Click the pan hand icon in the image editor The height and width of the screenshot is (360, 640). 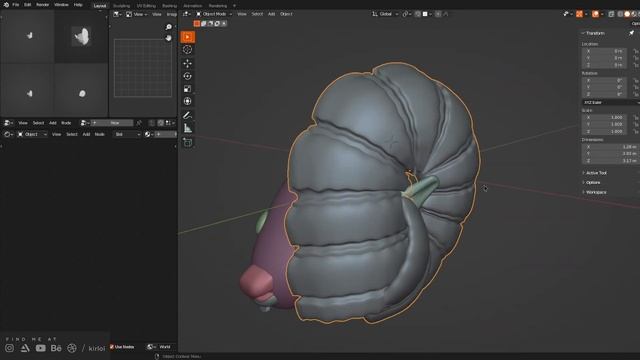[169, 38]
